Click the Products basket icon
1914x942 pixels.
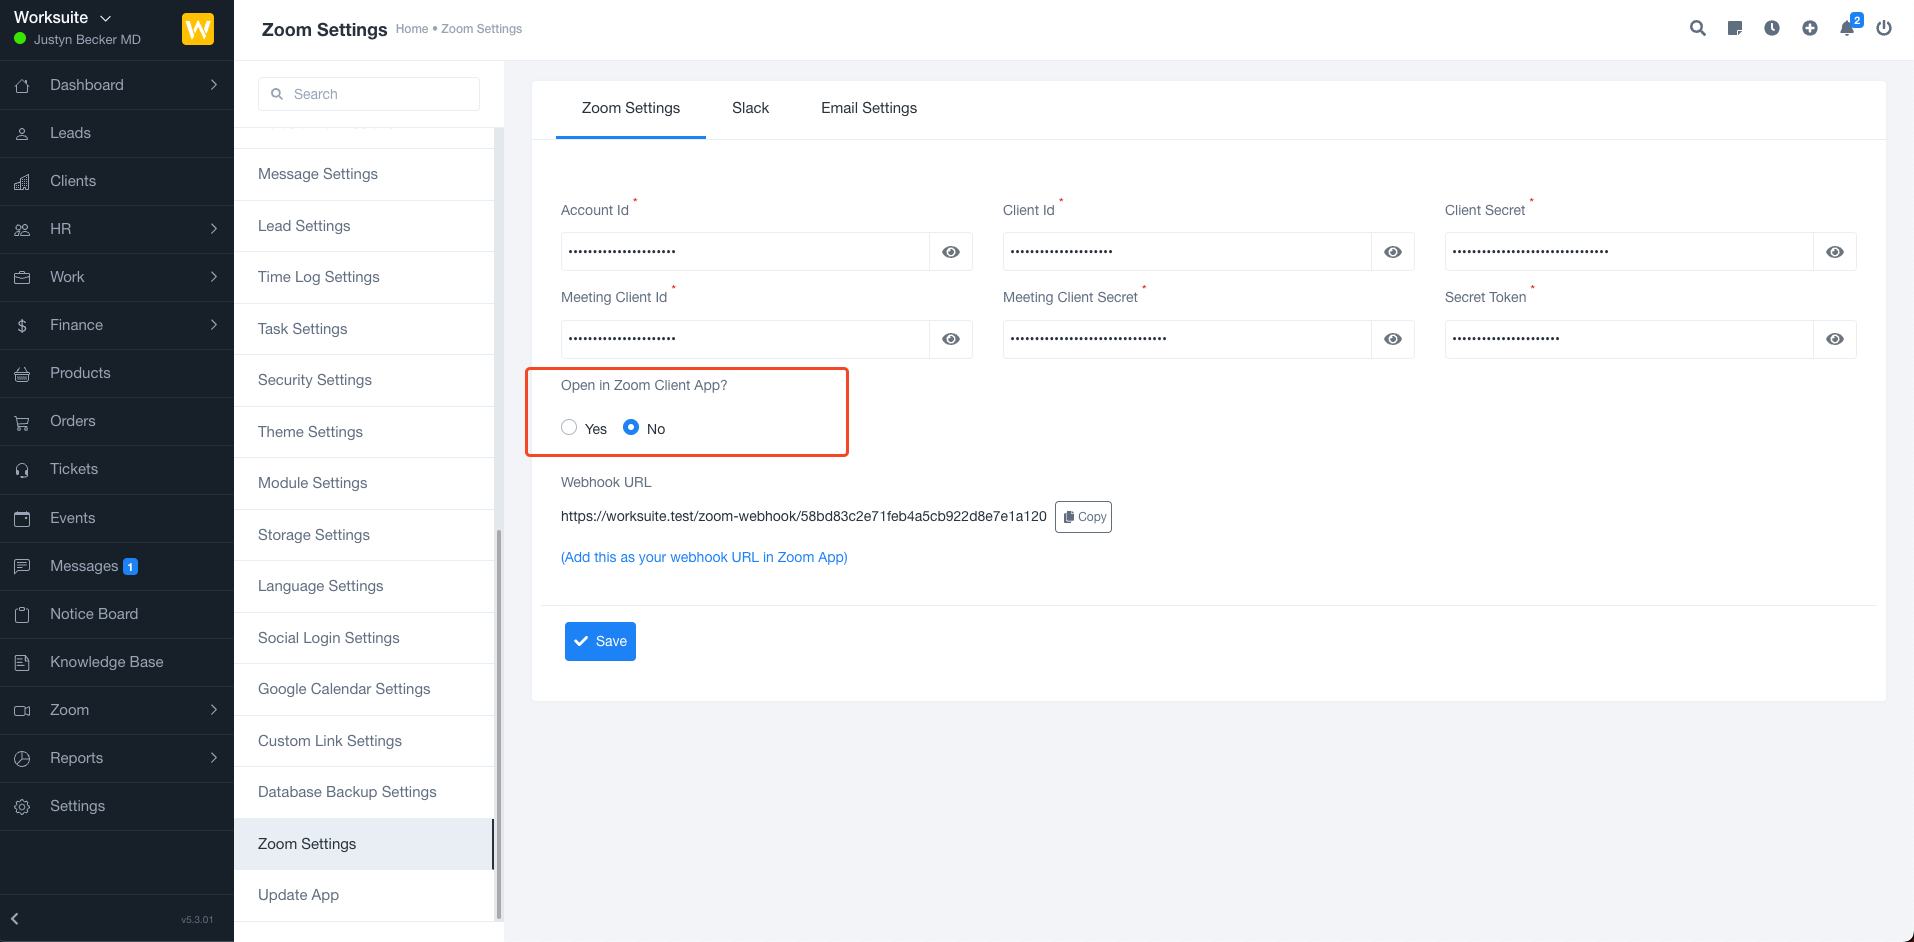click(22, 374)
